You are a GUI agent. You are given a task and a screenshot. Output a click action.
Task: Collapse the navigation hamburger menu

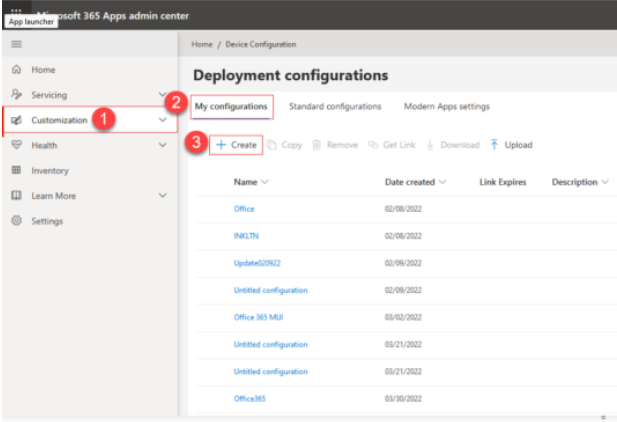[16, 44]
